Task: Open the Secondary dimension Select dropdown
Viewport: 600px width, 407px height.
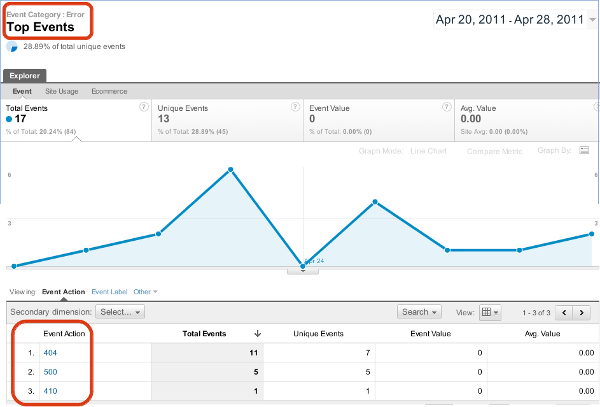Action: (x=120, y=312)
